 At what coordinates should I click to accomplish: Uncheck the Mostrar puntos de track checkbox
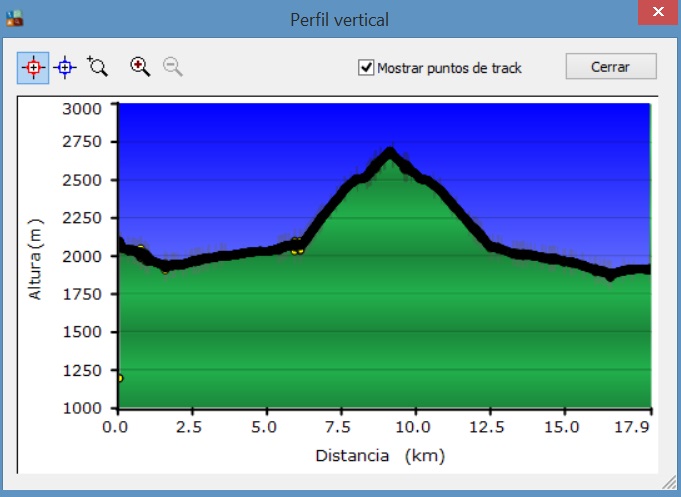[367, 68]
